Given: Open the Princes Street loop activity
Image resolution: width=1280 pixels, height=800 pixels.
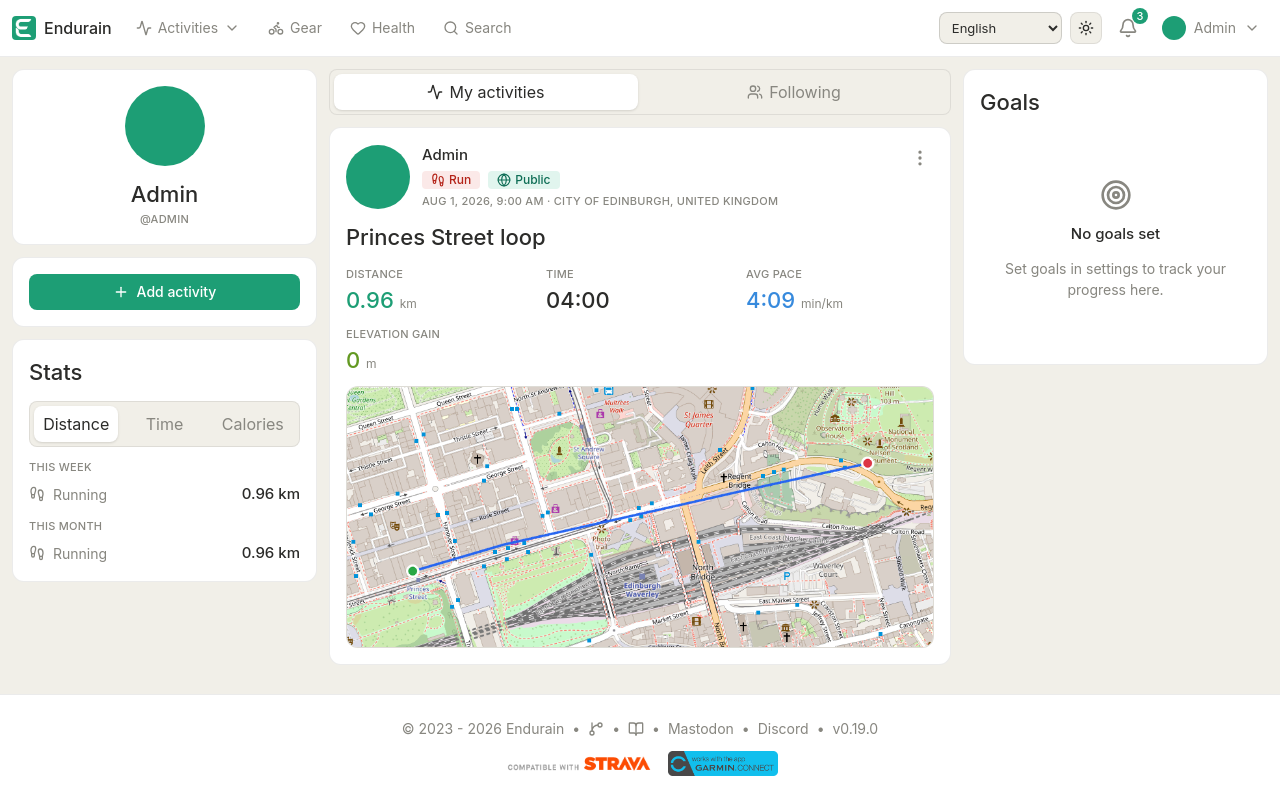Looking at the screenshot, I should pos(446,237).
